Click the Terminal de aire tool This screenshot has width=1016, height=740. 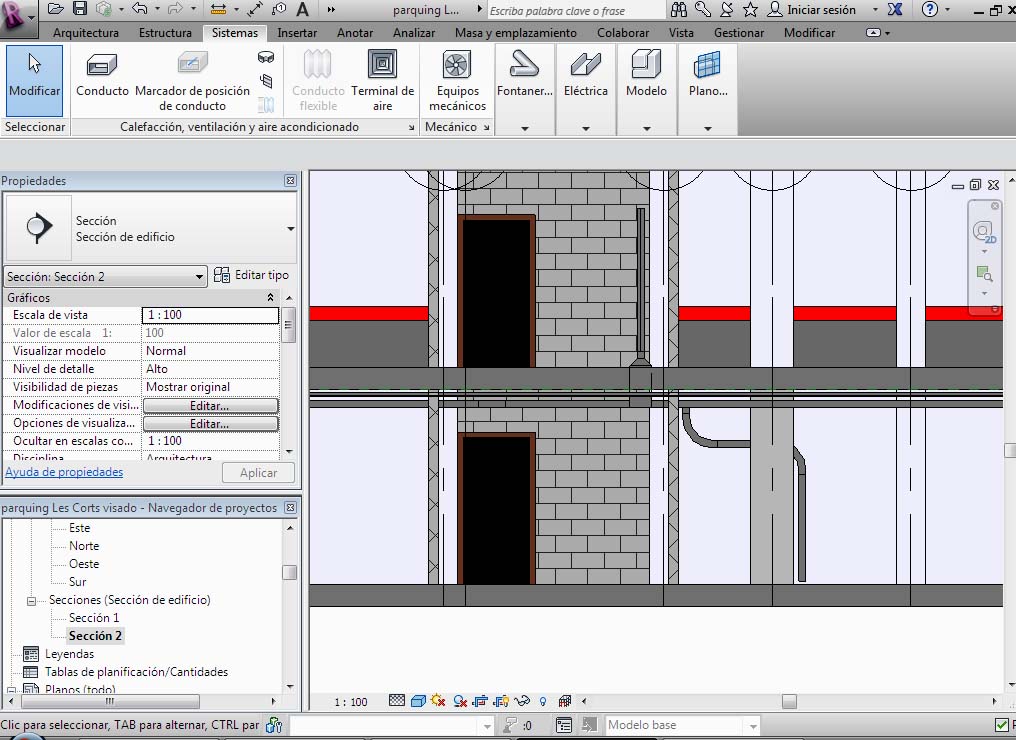tap(382, 80)
